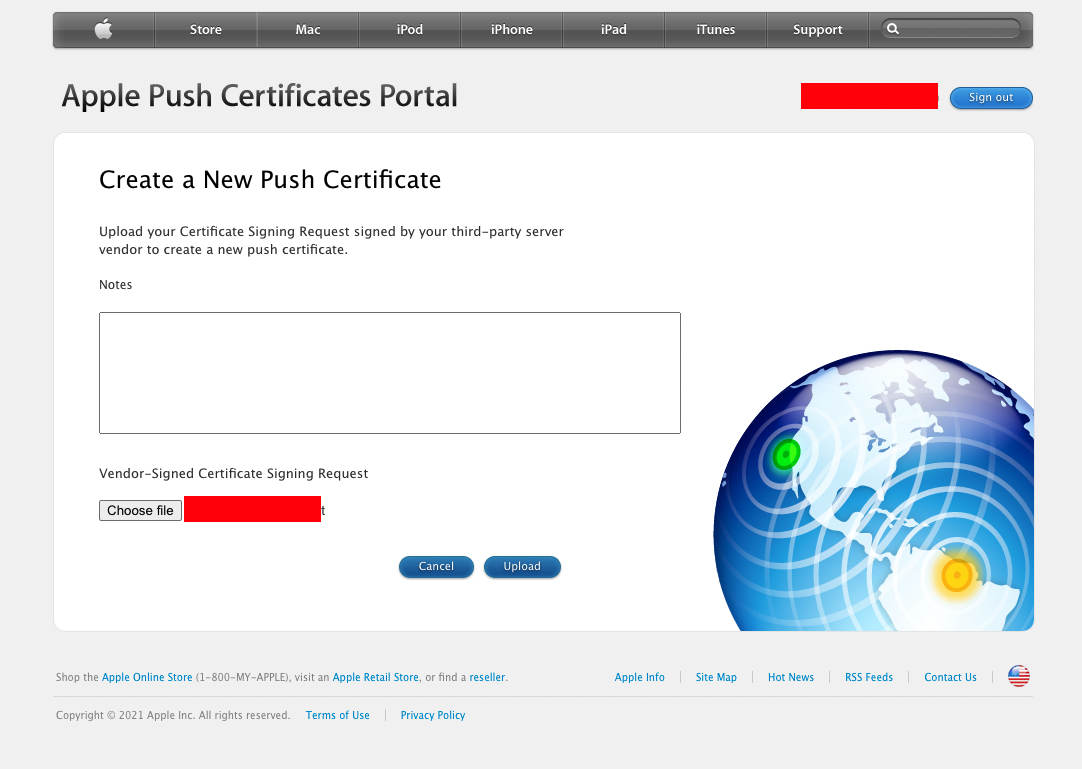Image resolution: width=1082 pixels, height=769 pixels.
Task: View the Privacy Policy link
Action: [x=433, y=716]
